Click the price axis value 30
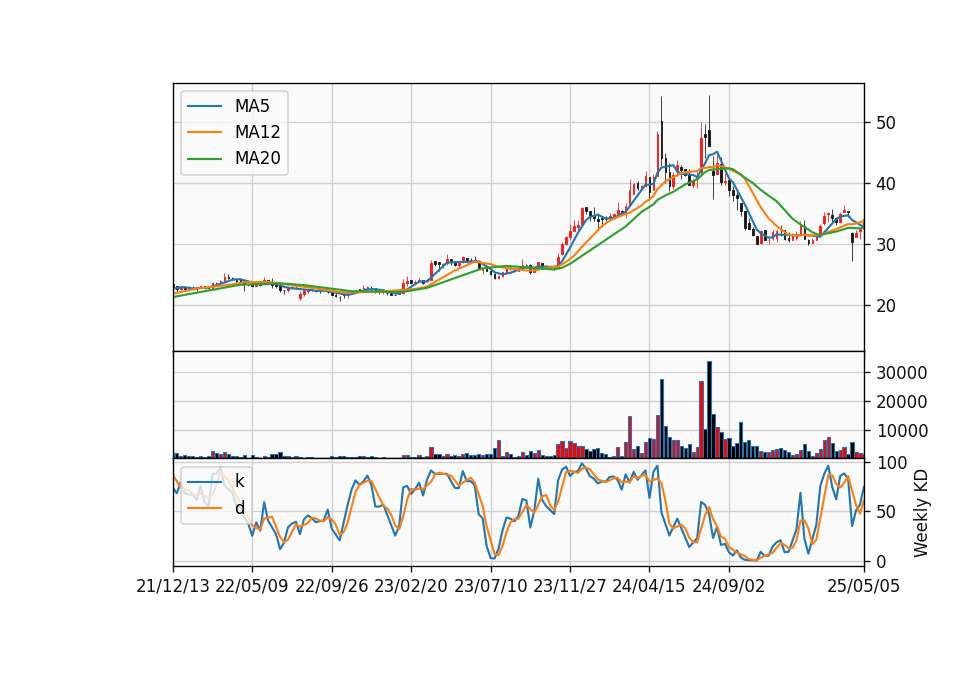Screen dimensions: 960x690 point(885,245)
